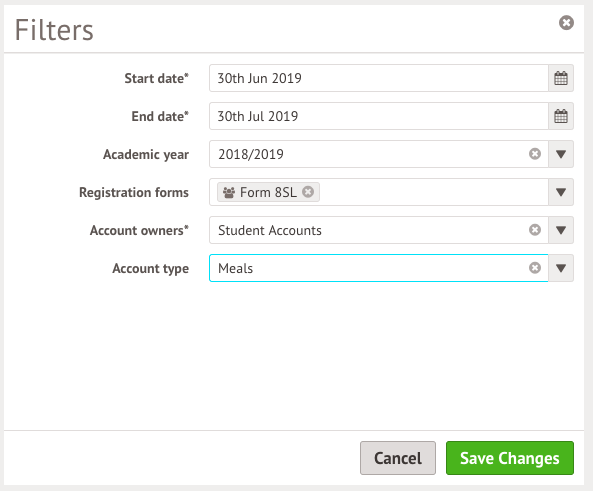Expand the Registration forms dropdown arrow

click(x=561, y=192)
